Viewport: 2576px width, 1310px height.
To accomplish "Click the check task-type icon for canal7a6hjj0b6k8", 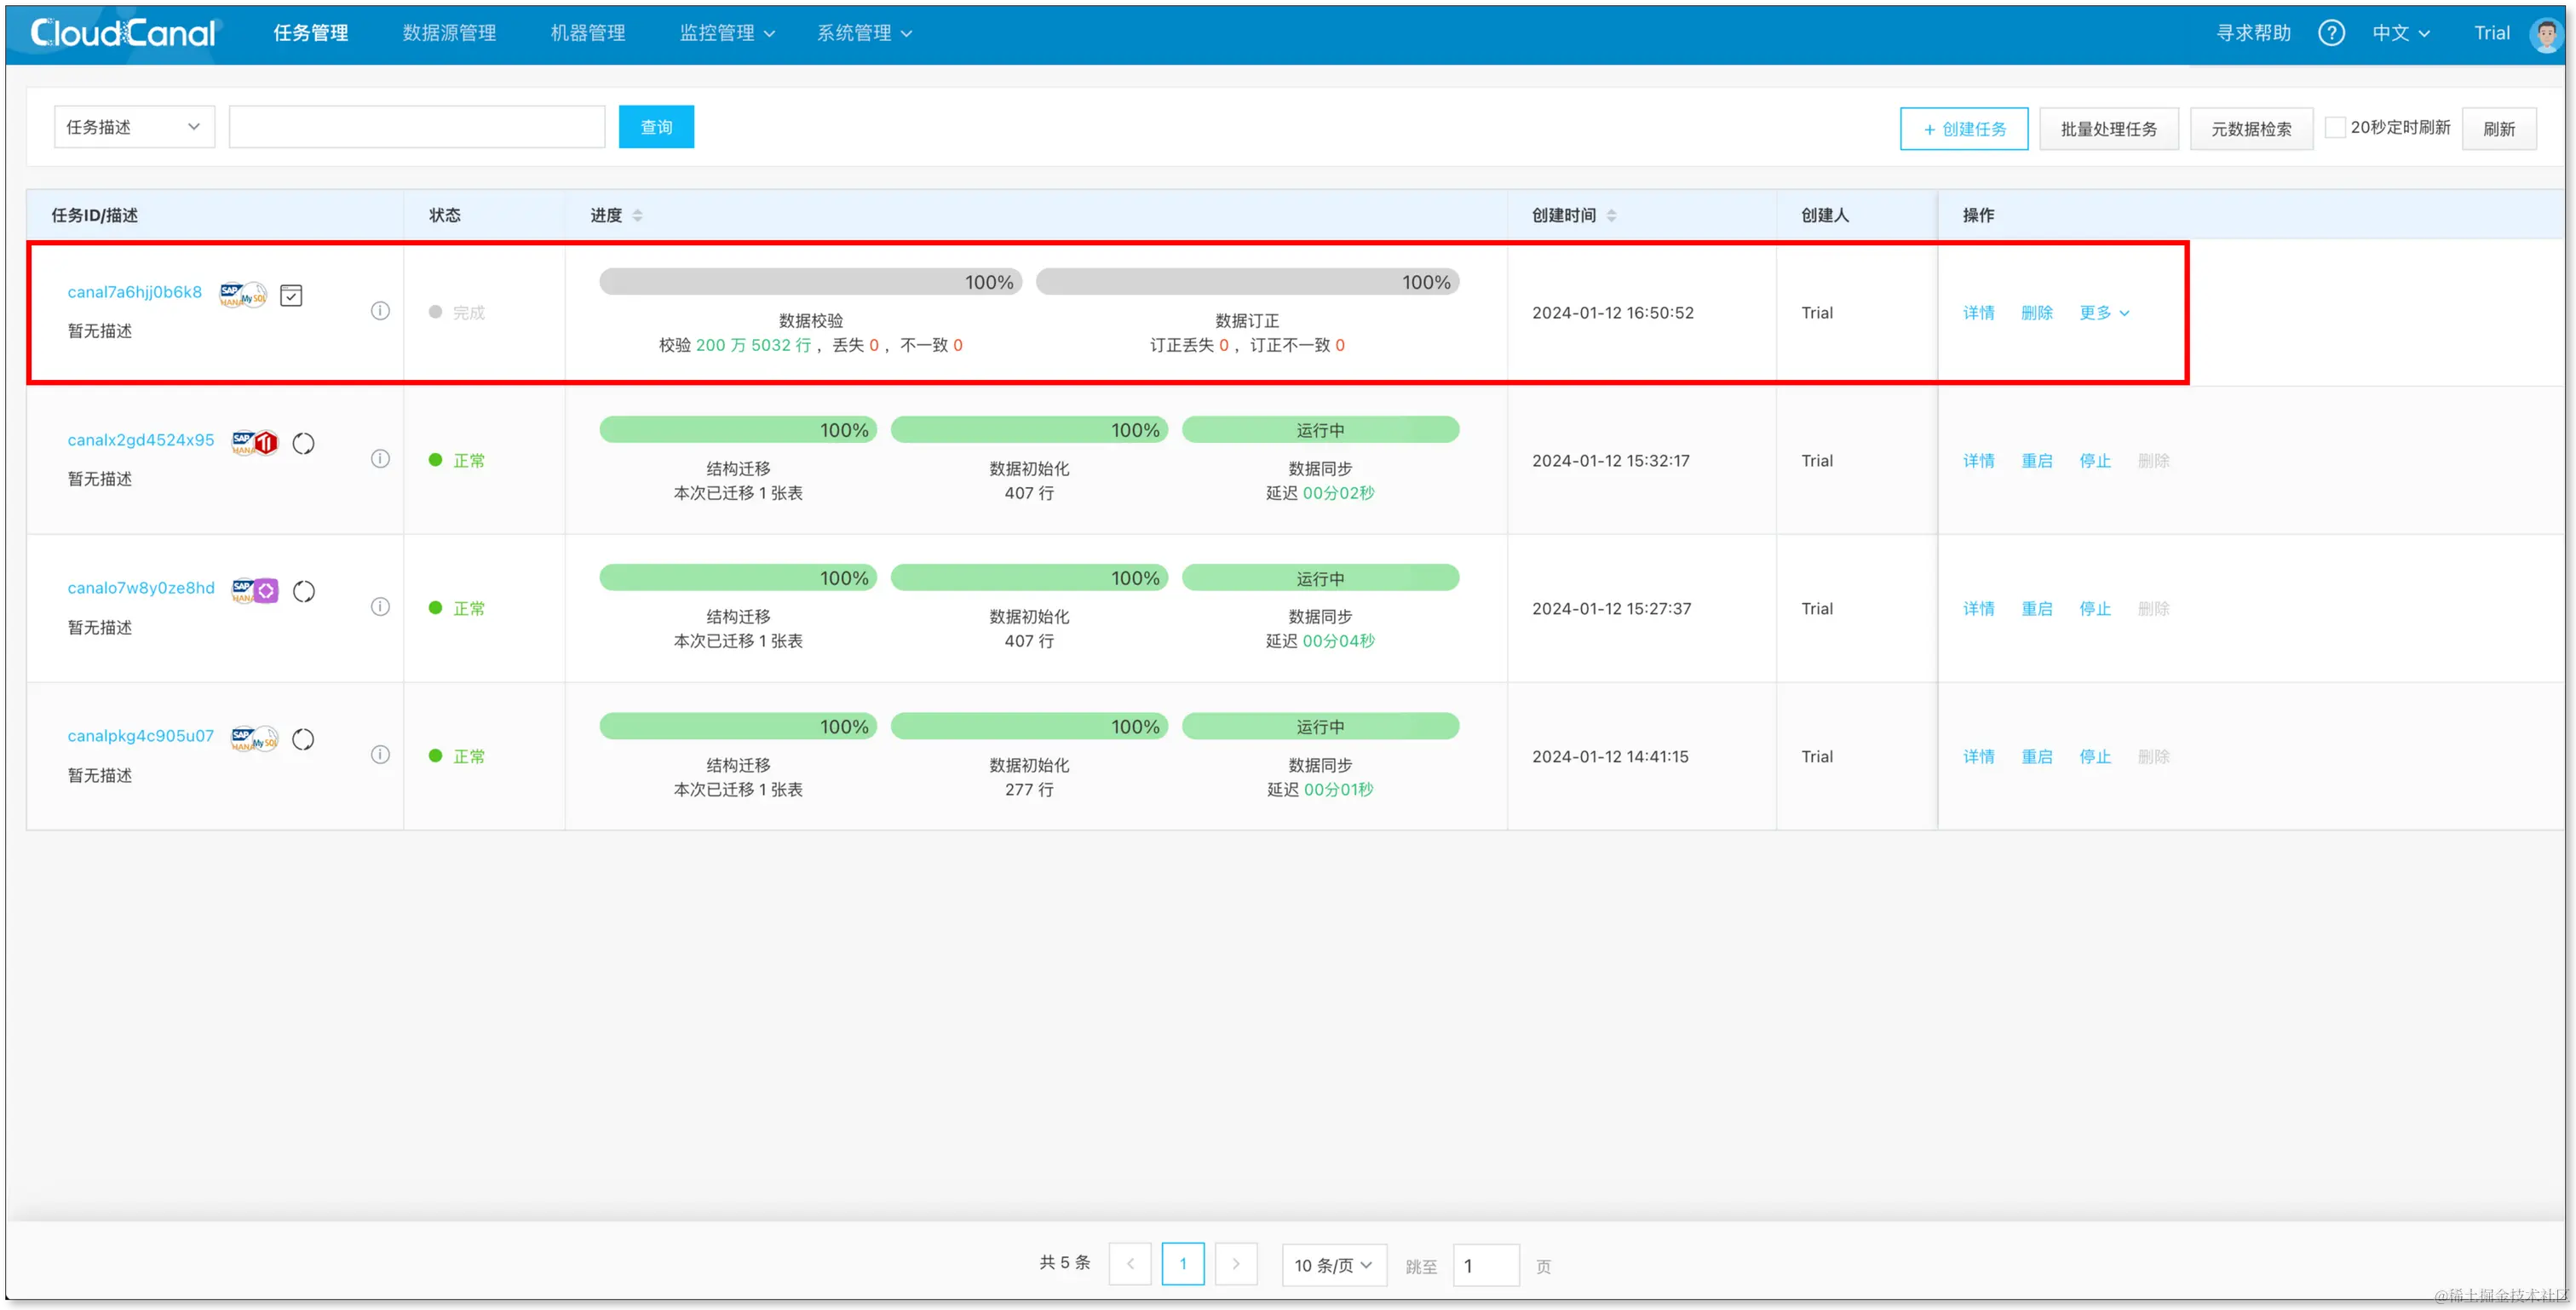I will click(291, 295).
